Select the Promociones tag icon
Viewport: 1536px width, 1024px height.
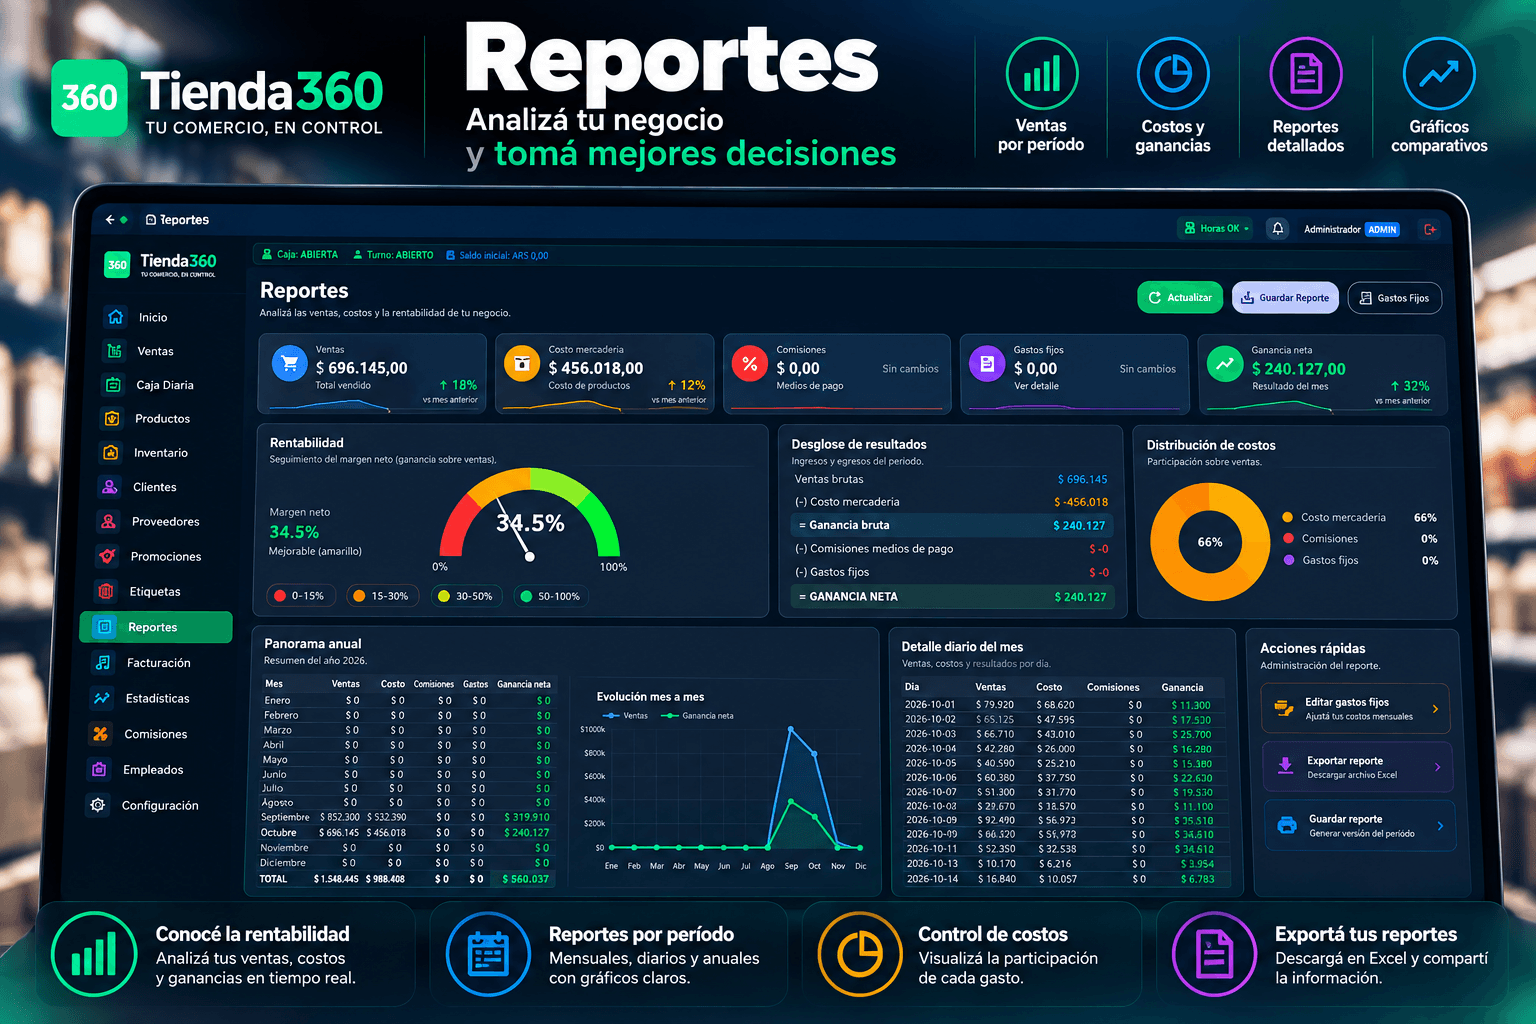107,556
